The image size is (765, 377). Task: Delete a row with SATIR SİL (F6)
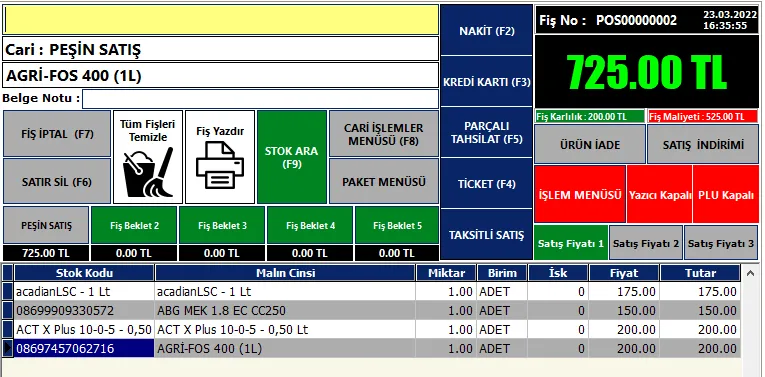point(57,181)
